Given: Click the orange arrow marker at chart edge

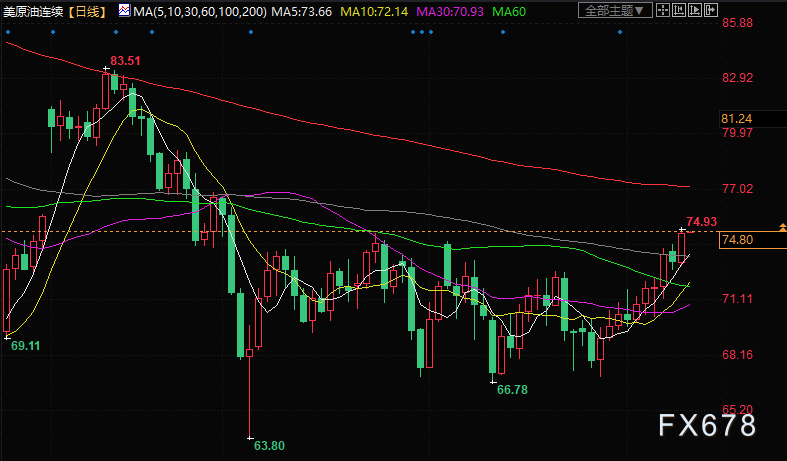Looking at the screenshot, I should (782, 228).
